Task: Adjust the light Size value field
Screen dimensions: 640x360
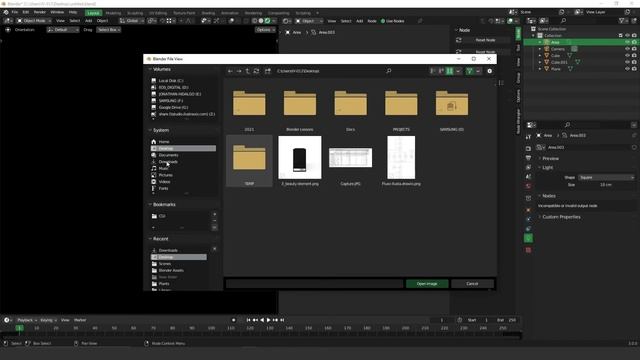Action: point(606,184)
